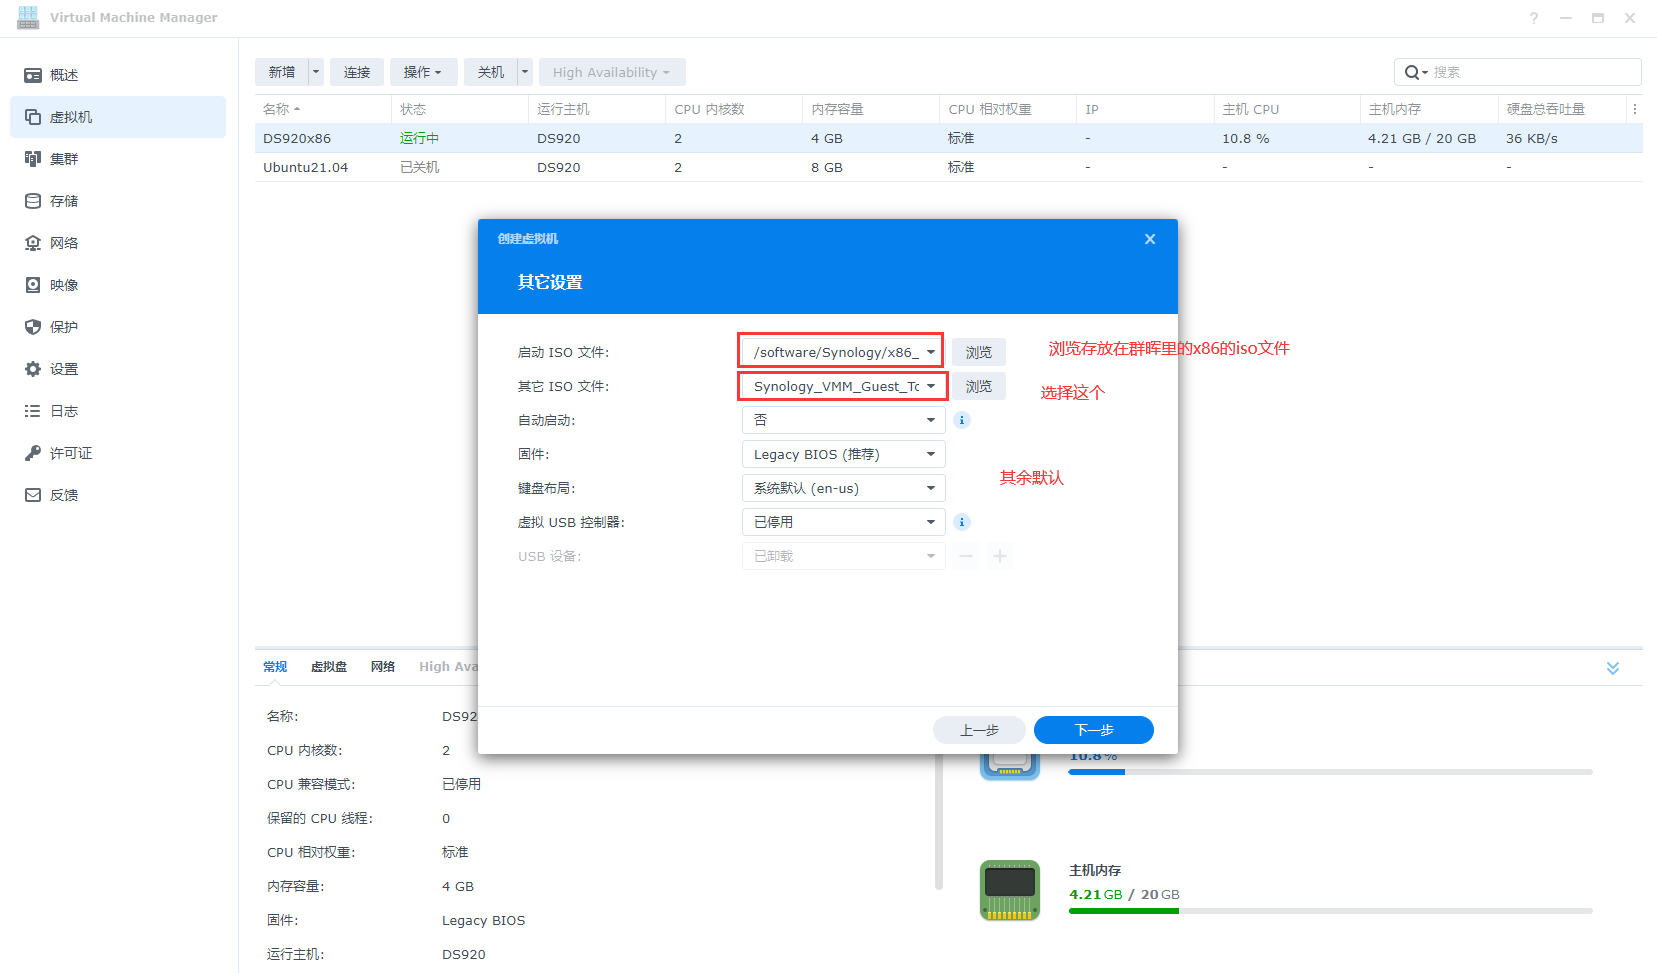This screenshot has width=1657, height=973.
Task: Click info icon beside 自动启动 dropdown
Action: tap(962, 420)
